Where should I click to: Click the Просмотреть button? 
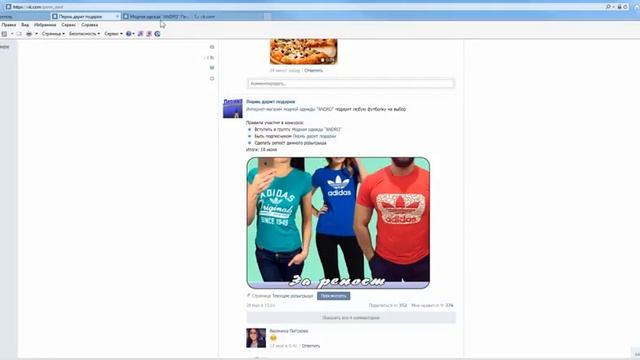[x=333, y=296]
